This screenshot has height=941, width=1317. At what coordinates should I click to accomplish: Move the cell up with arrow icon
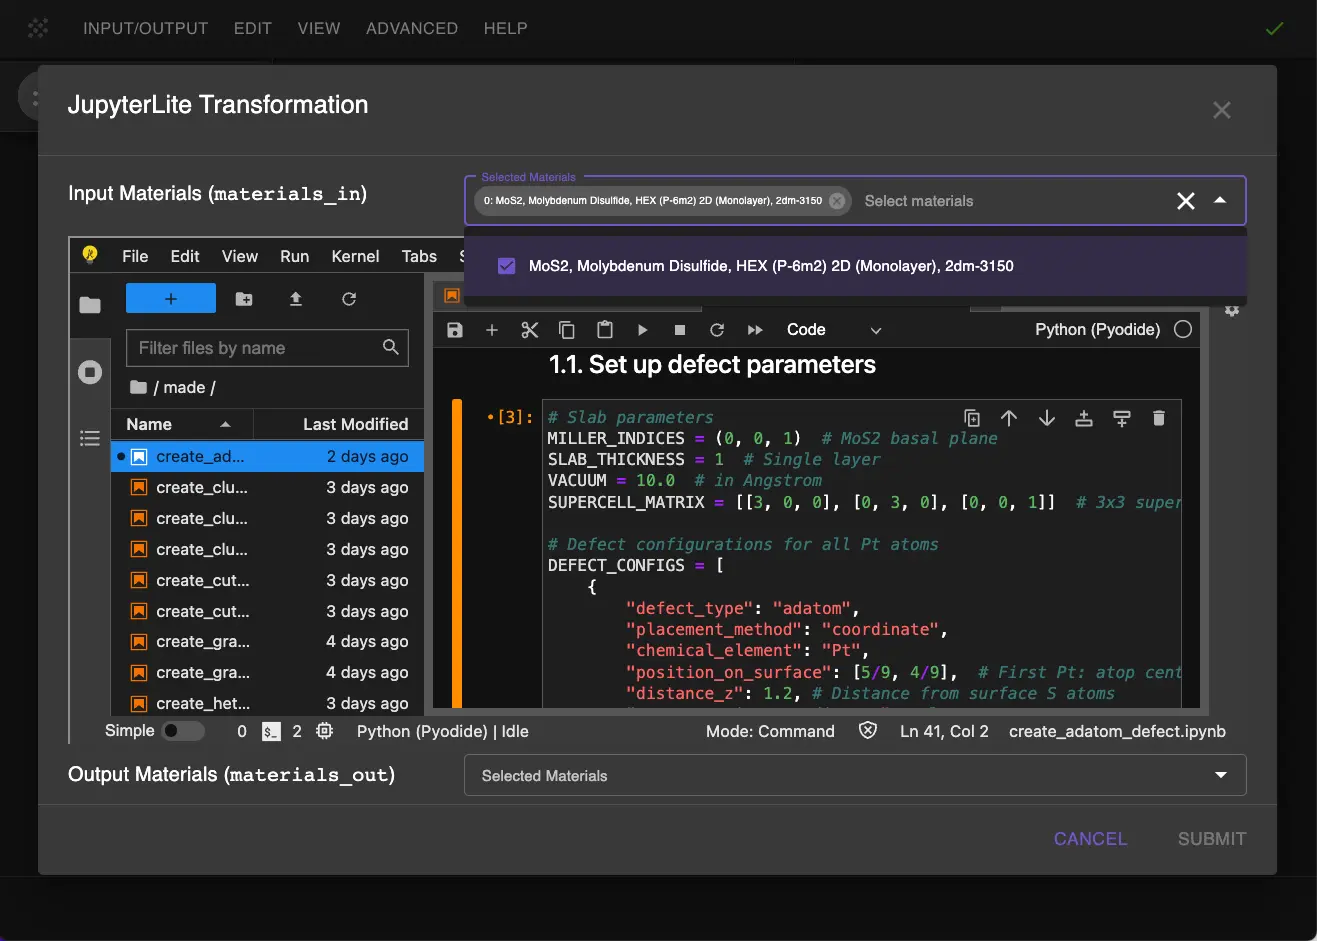point(1009,418)
